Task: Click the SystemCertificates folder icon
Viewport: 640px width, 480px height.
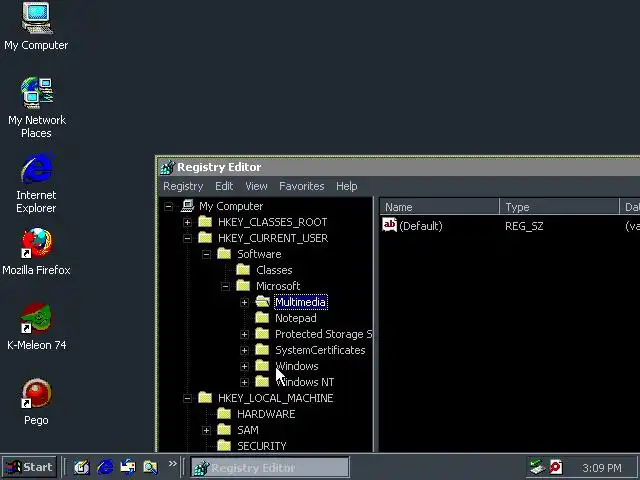Action: tap(262, 349)
